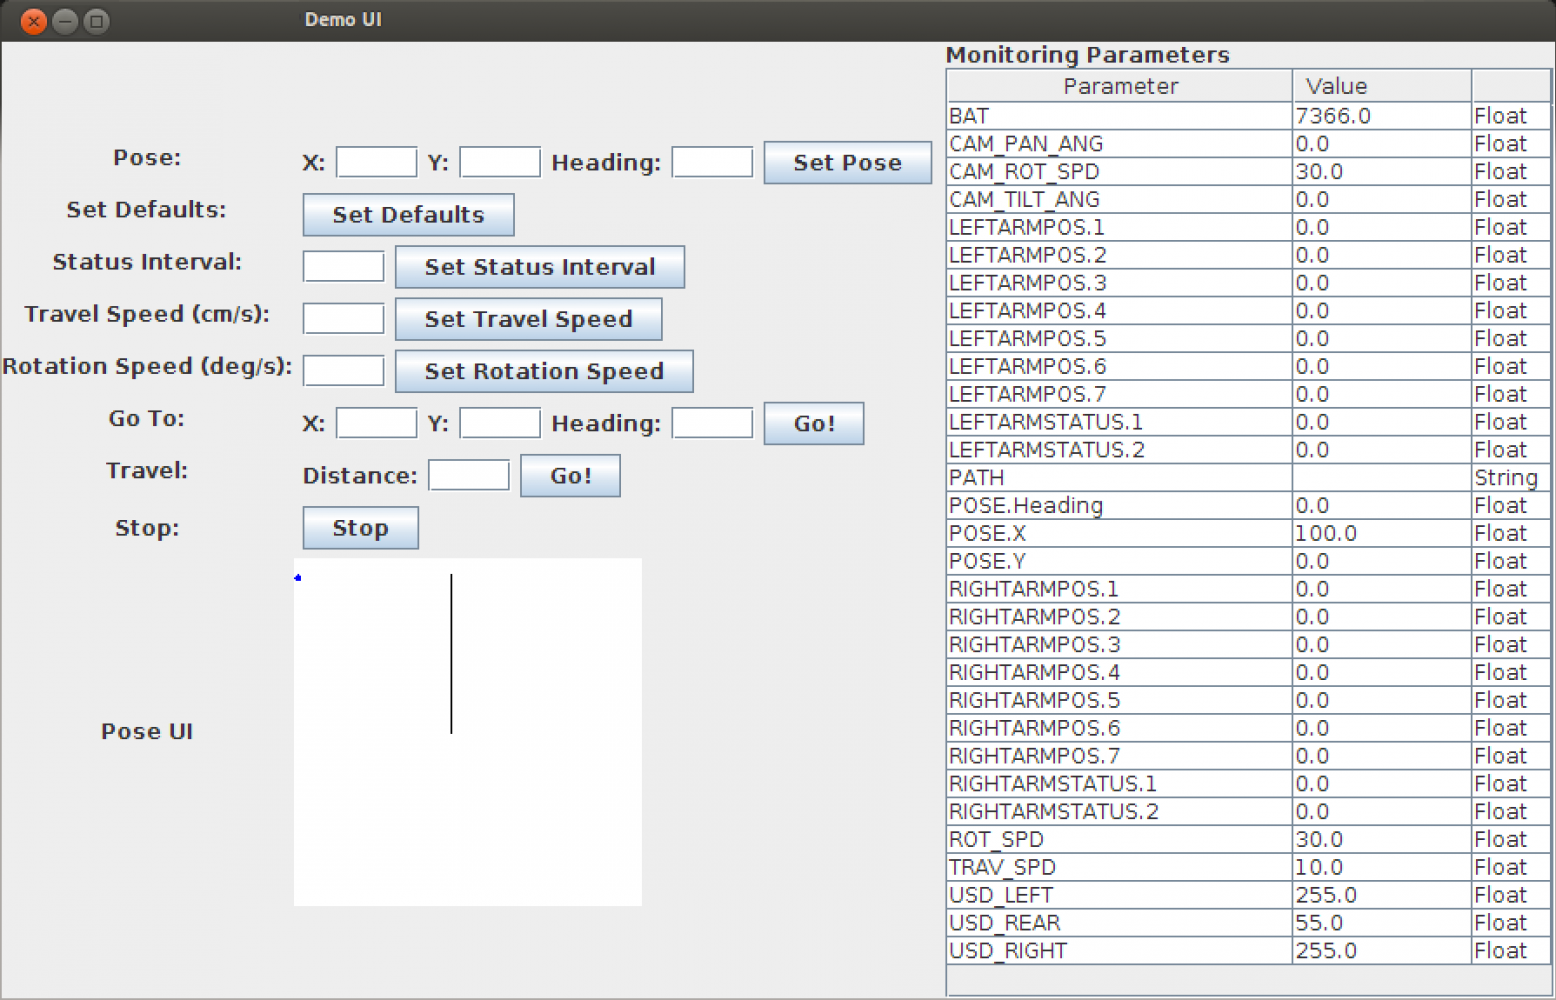Screen dimensions: 1556x1000
Task: Click Go! button next to Distance field
Action: click(570, 476)
